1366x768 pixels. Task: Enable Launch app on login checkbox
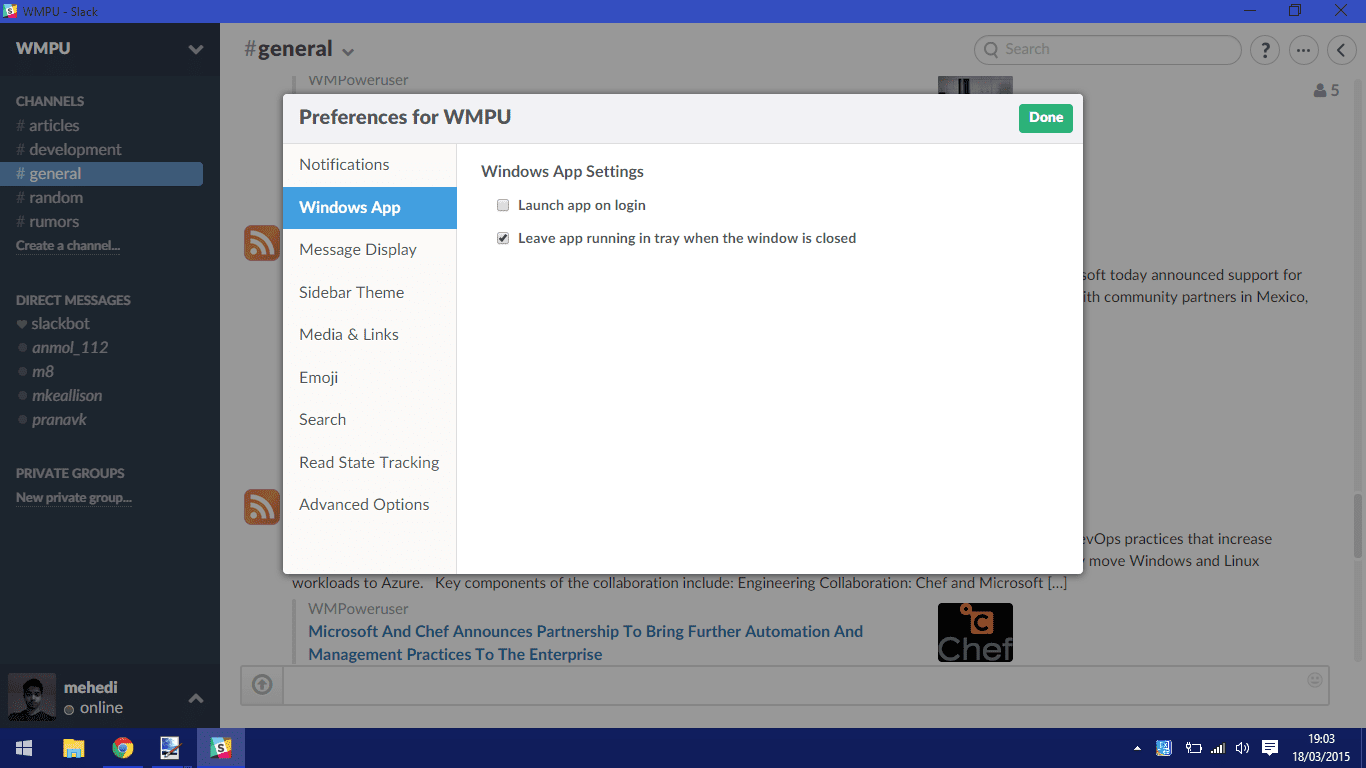point(503,205)
